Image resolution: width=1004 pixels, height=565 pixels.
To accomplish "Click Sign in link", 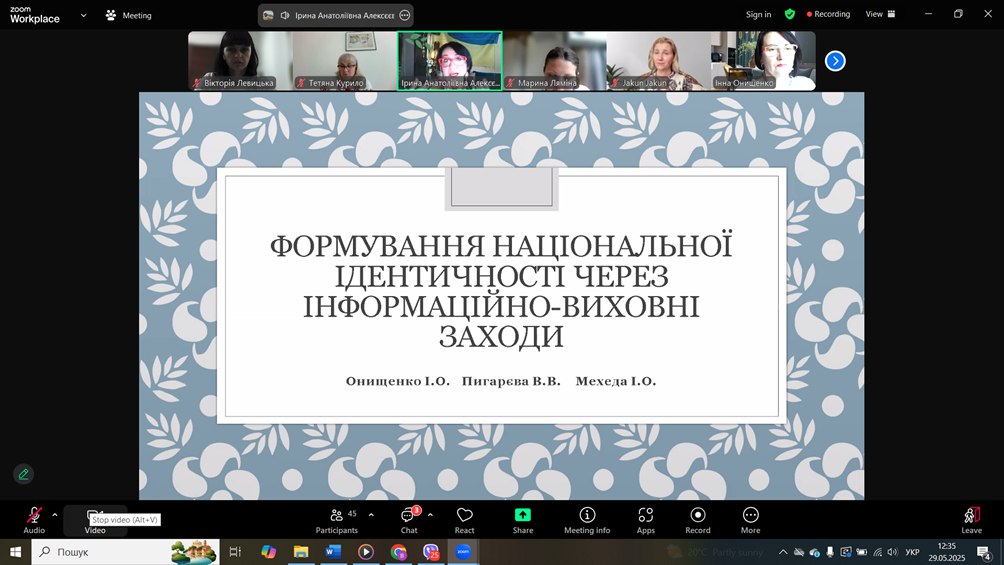I will [758, 14].
